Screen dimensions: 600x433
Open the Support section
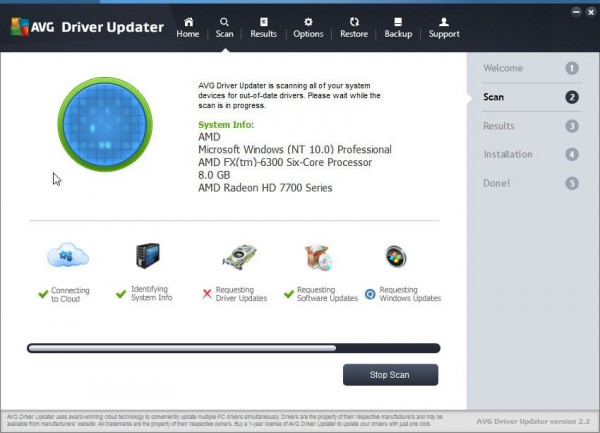[444, 28]
